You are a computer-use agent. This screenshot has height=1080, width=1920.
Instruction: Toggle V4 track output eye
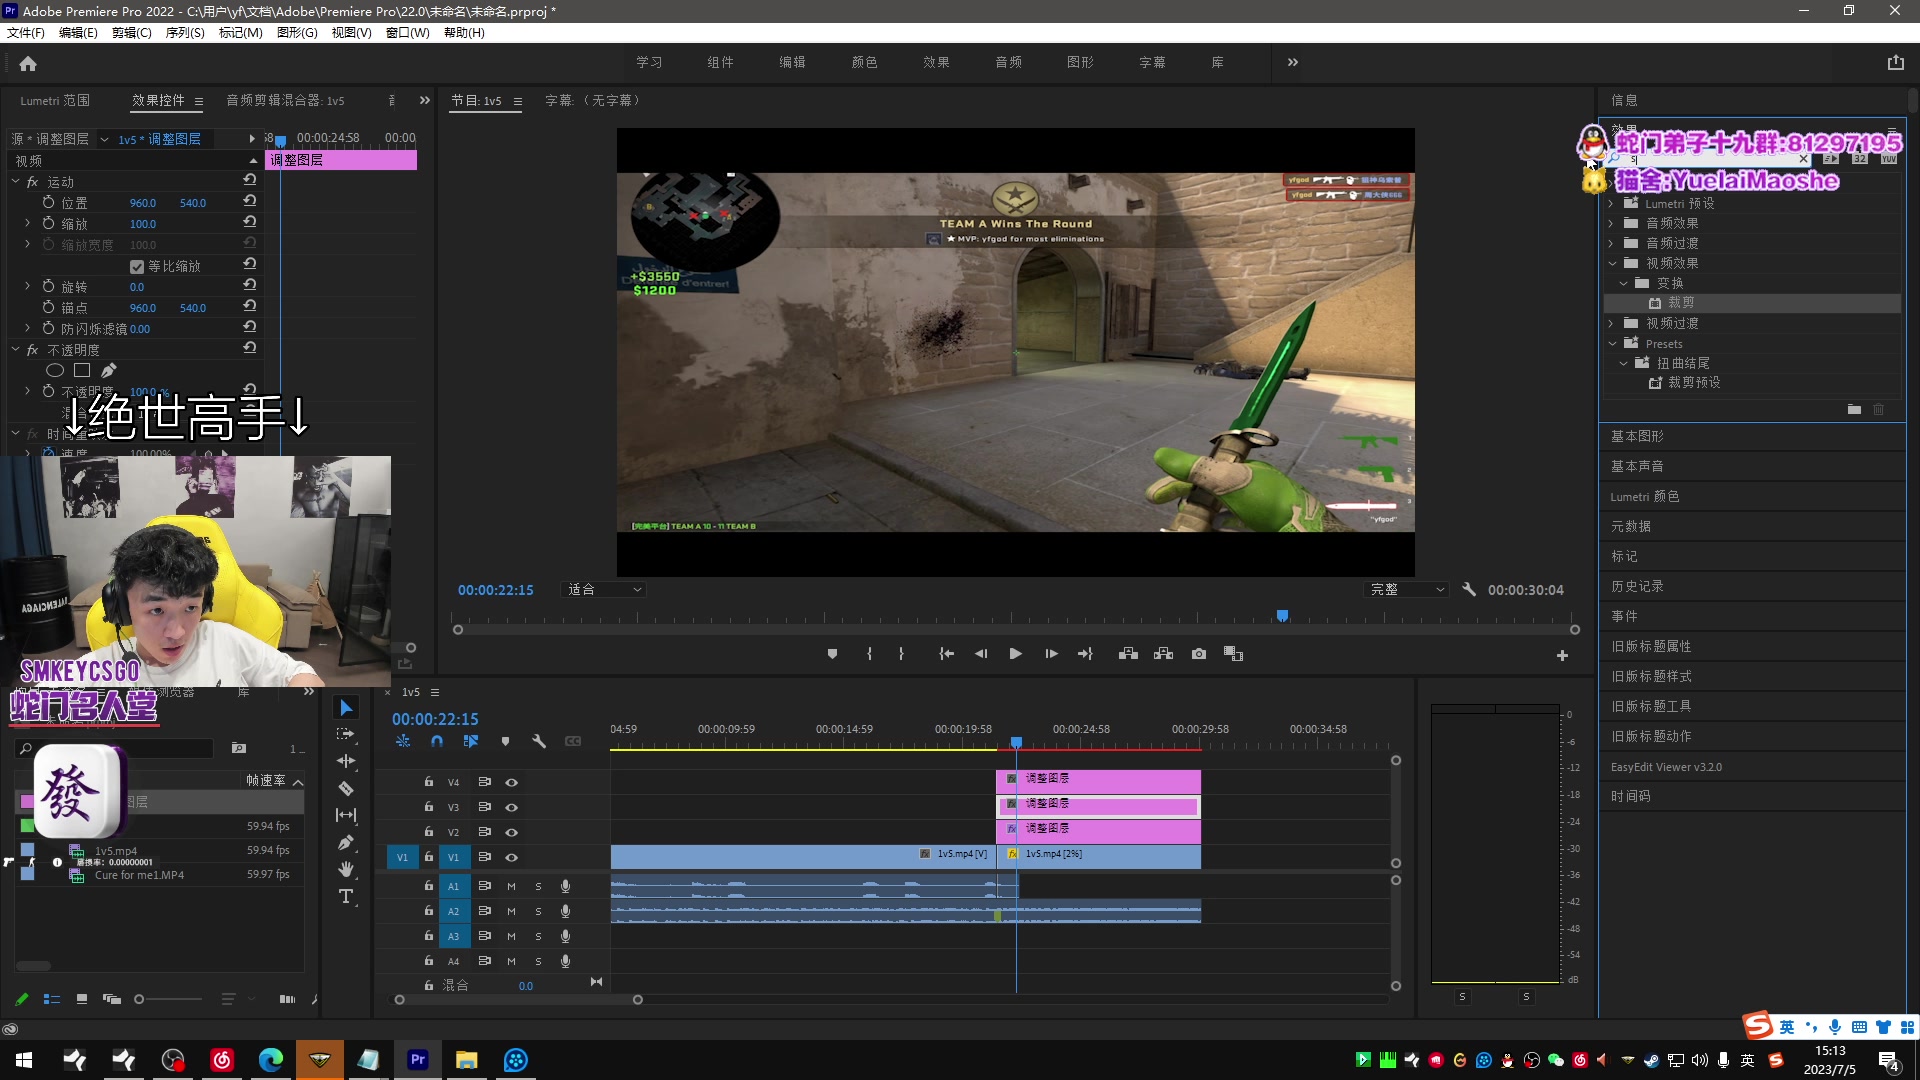click(x=511, y=783)
